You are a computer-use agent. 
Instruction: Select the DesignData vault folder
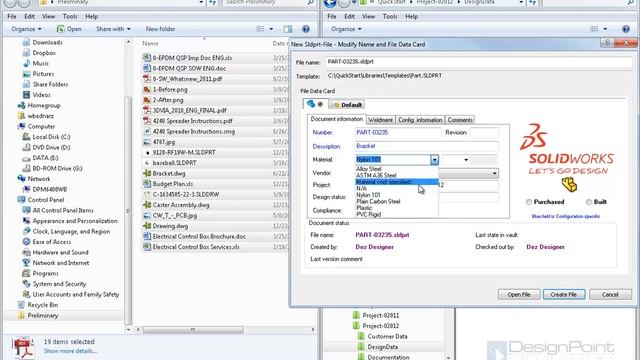(x=382, y=347)
